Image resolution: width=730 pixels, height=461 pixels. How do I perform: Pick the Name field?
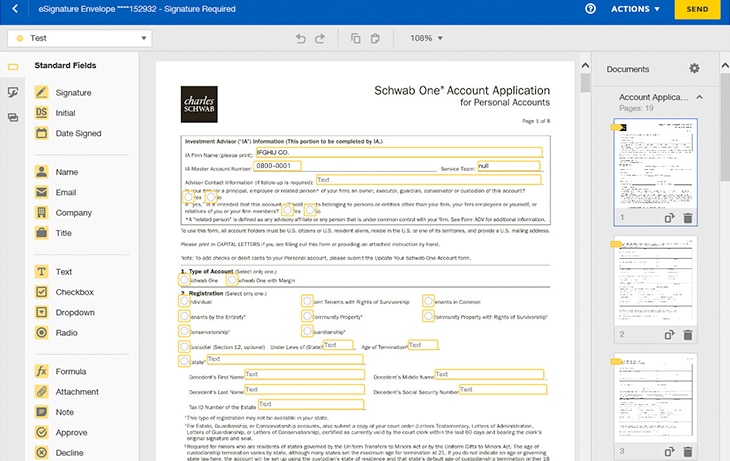[56, 172]
